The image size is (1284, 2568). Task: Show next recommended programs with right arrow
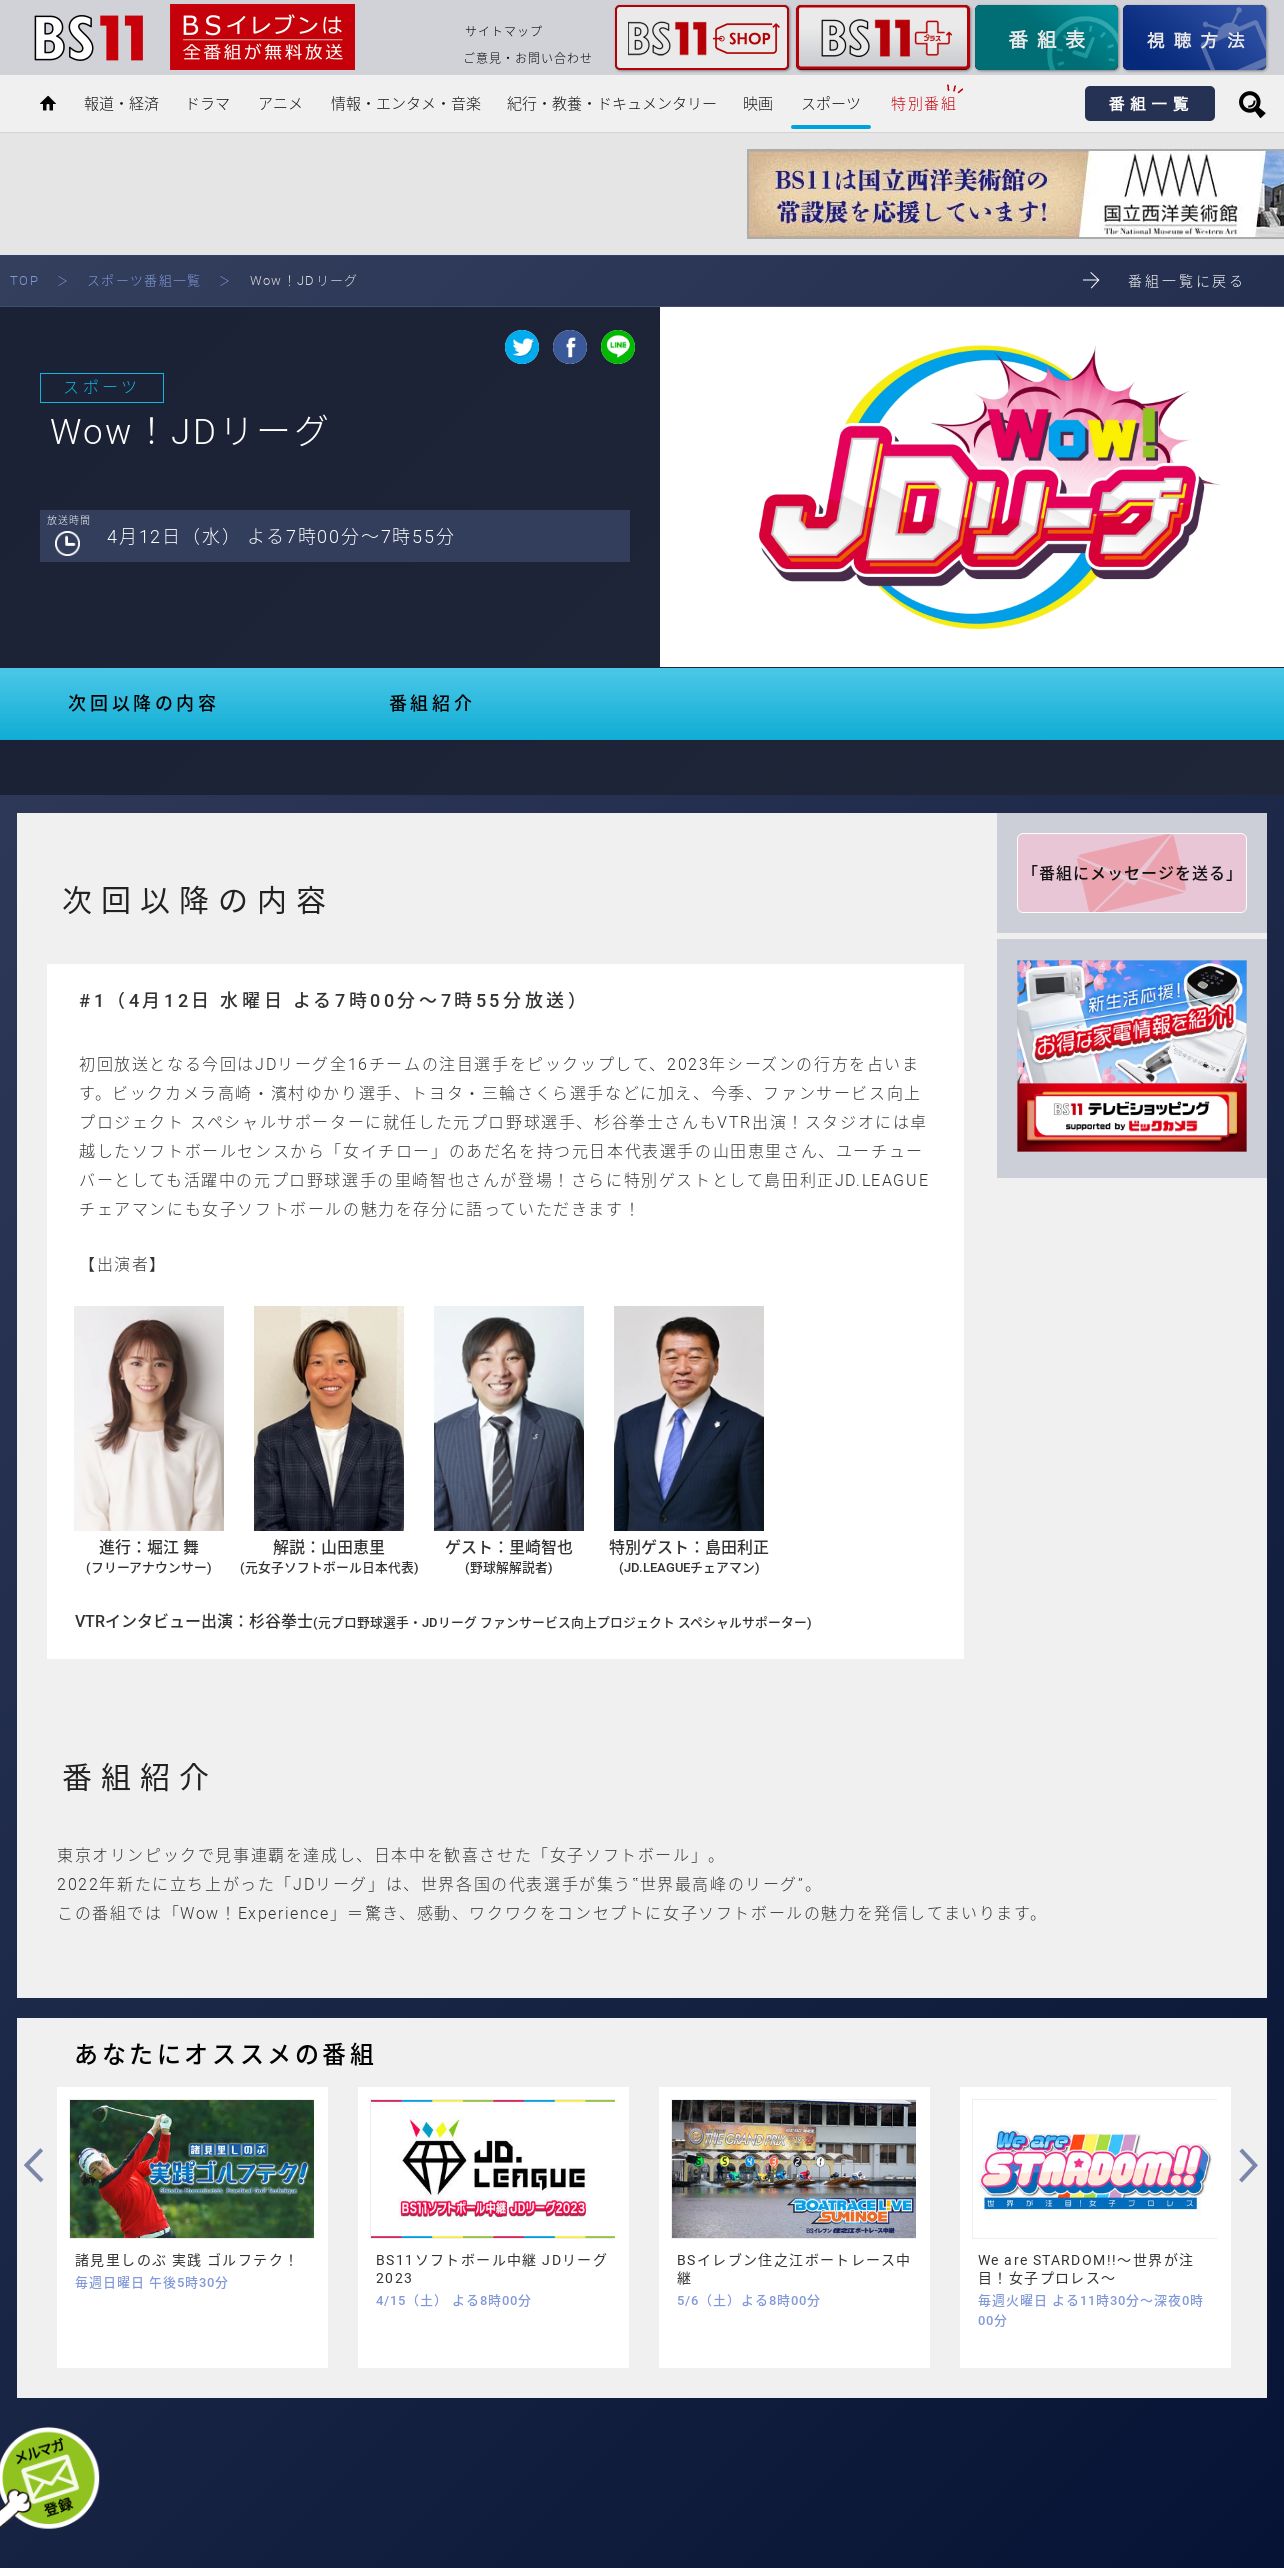tap(1248, 2166)
